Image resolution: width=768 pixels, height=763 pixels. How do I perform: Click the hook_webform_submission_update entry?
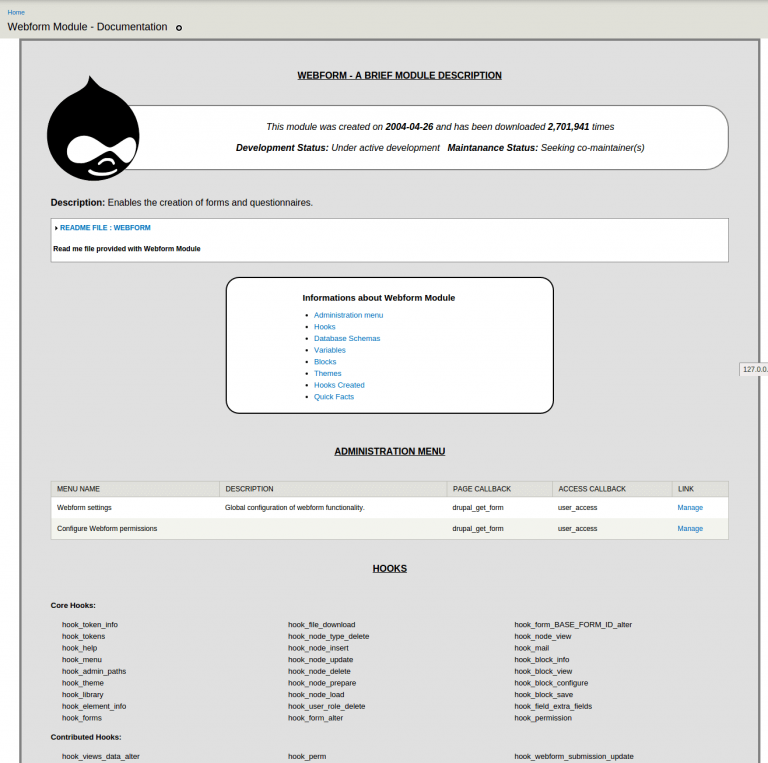coord(574,757)
